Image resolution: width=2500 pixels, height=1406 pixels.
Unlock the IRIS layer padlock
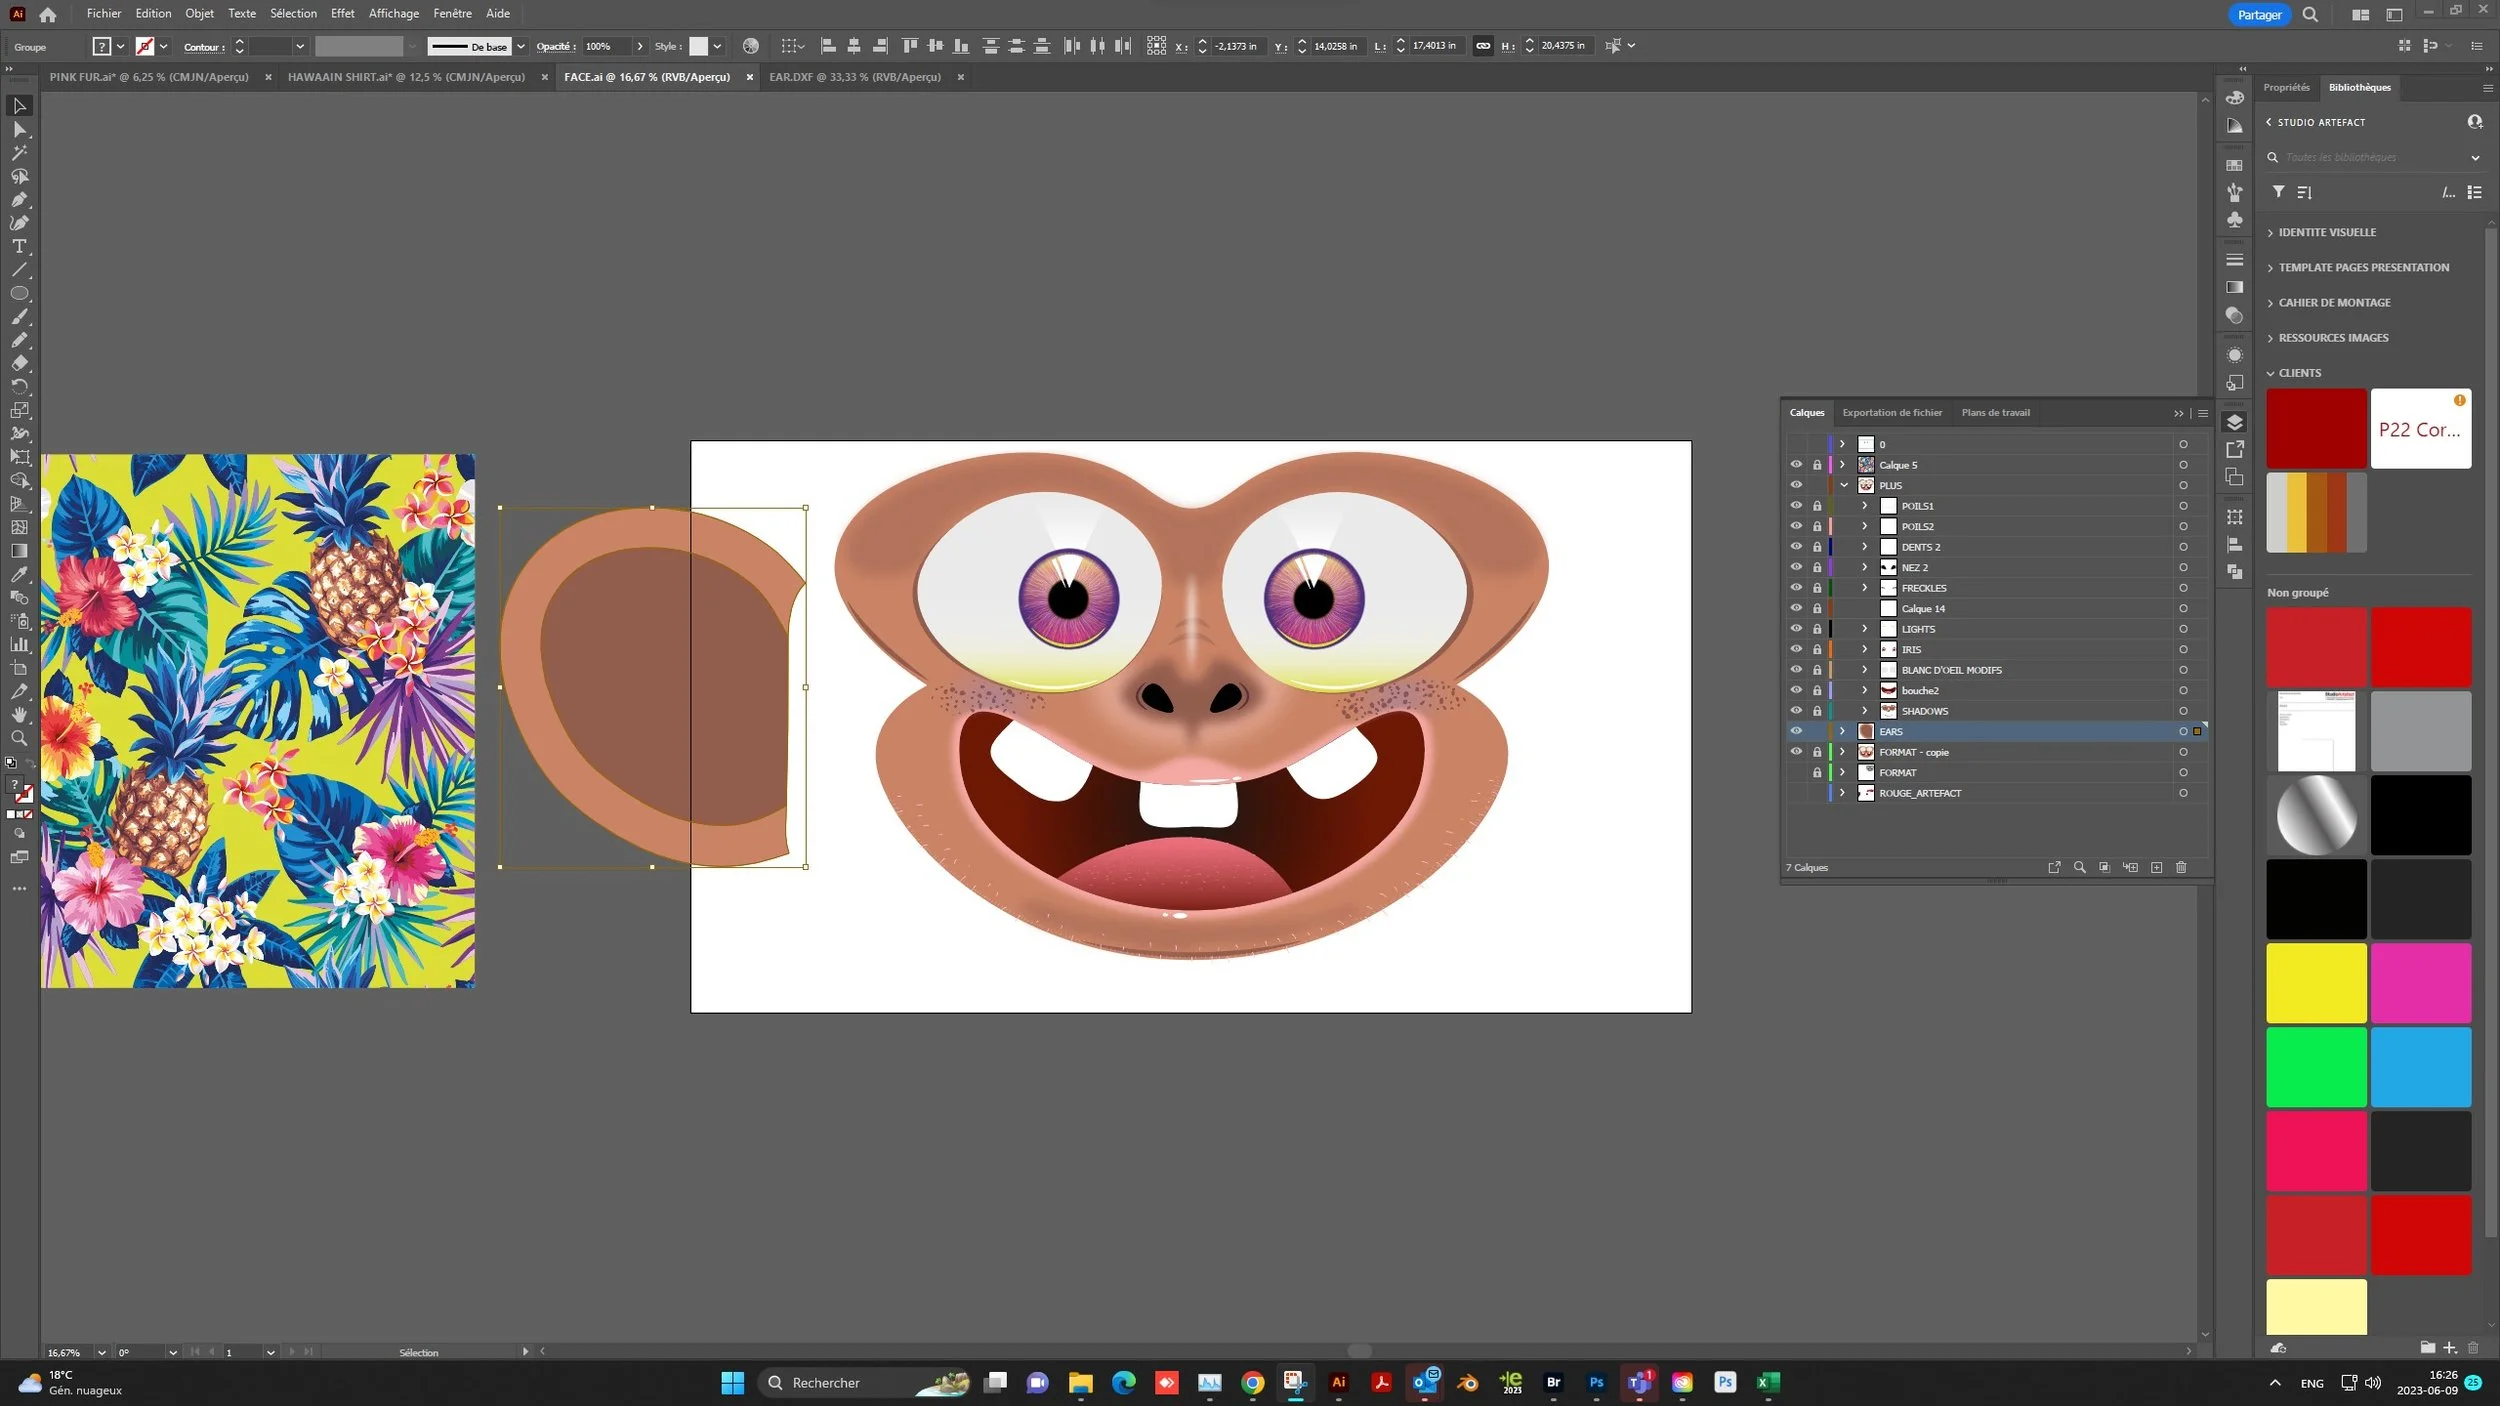[1817, 650]
